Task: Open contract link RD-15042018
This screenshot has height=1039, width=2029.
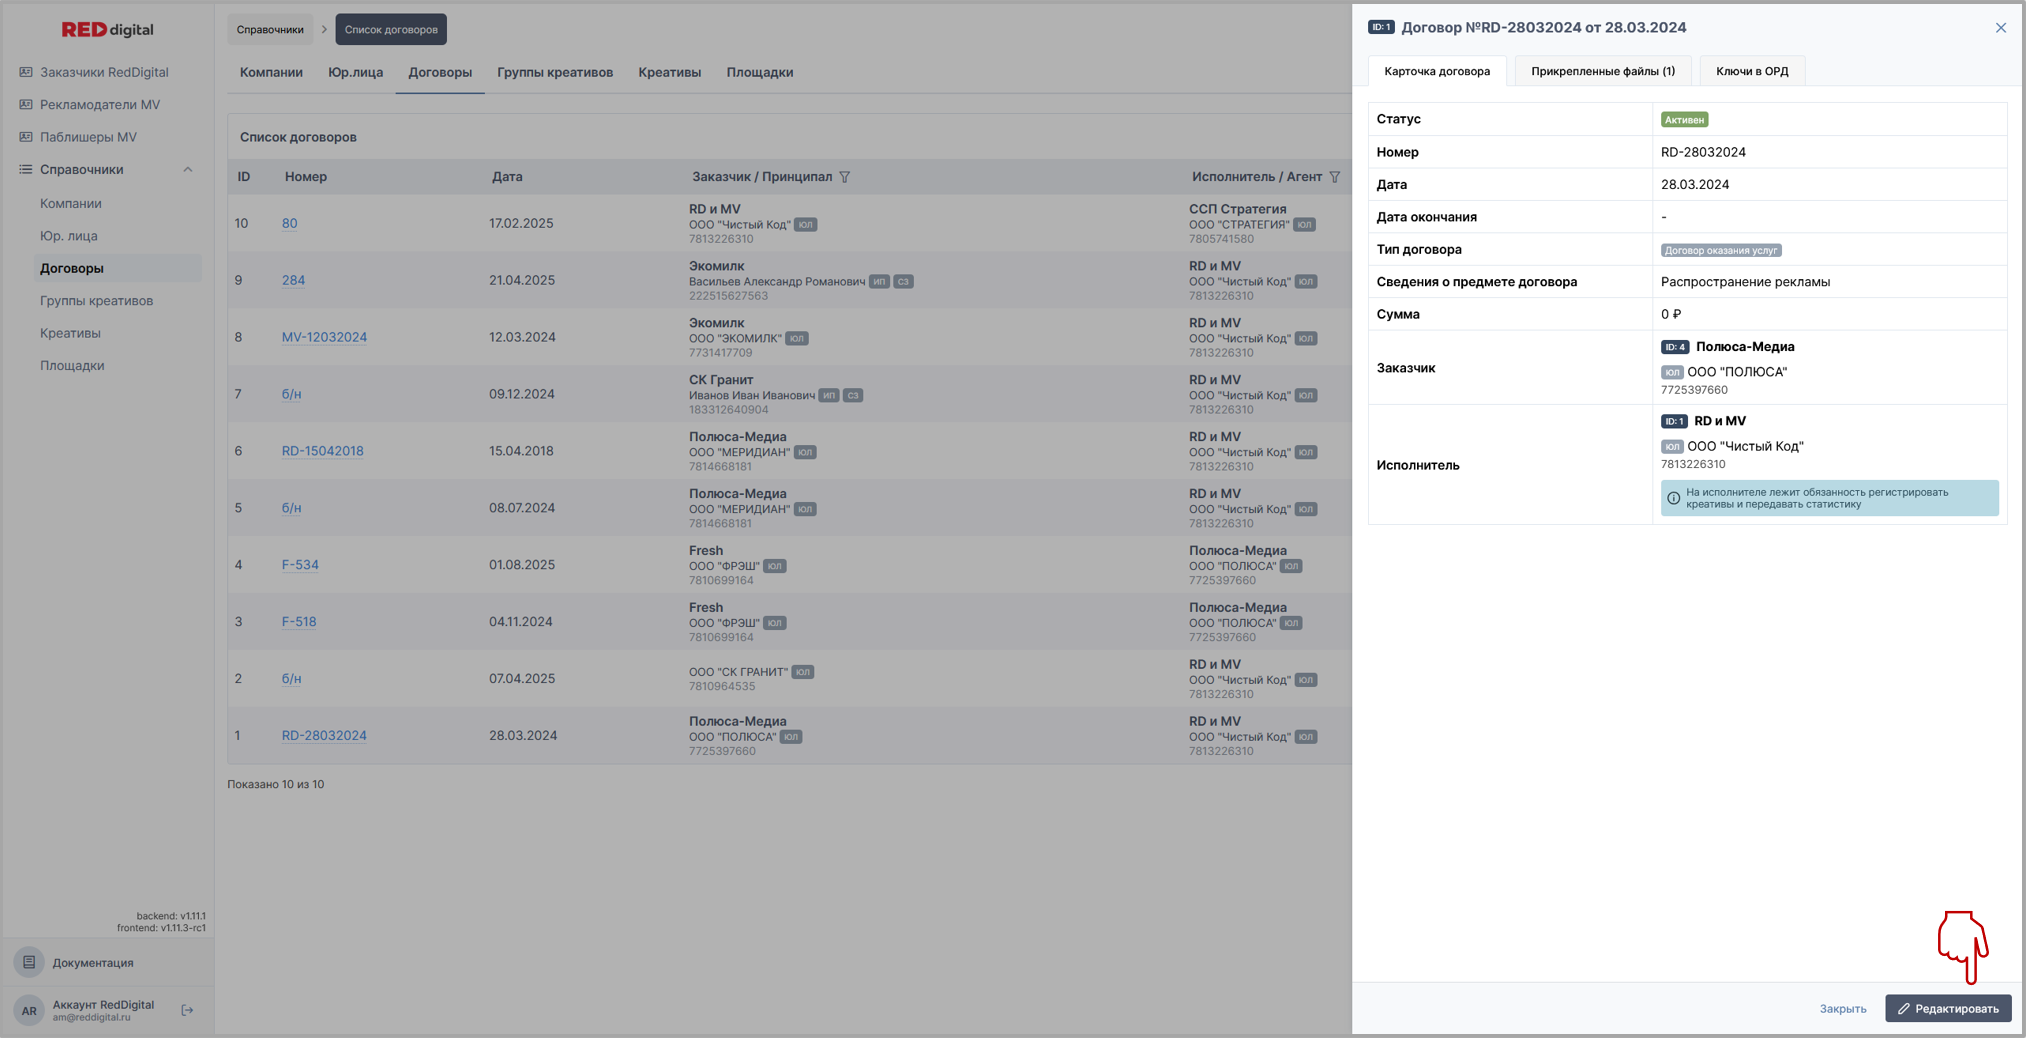Action: [322, 451]
